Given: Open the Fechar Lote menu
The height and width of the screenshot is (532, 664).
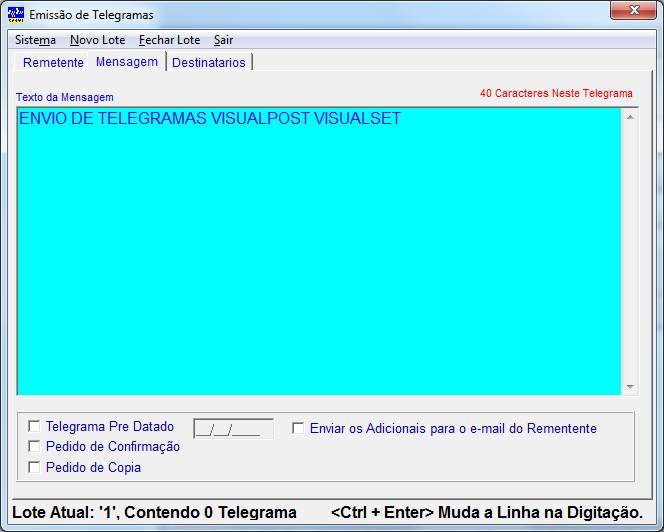Looking at the screenshot, I should [x=169, y=40].
